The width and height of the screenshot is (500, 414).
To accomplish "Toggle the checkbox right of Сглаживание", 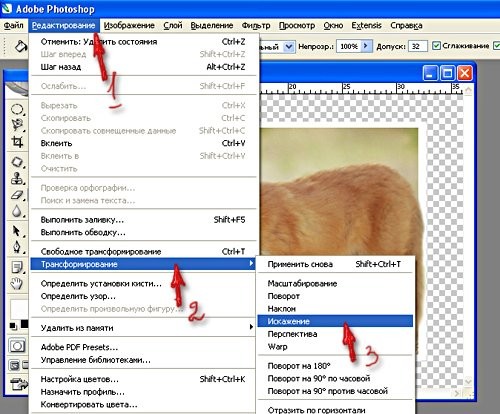I will point(496,46).
